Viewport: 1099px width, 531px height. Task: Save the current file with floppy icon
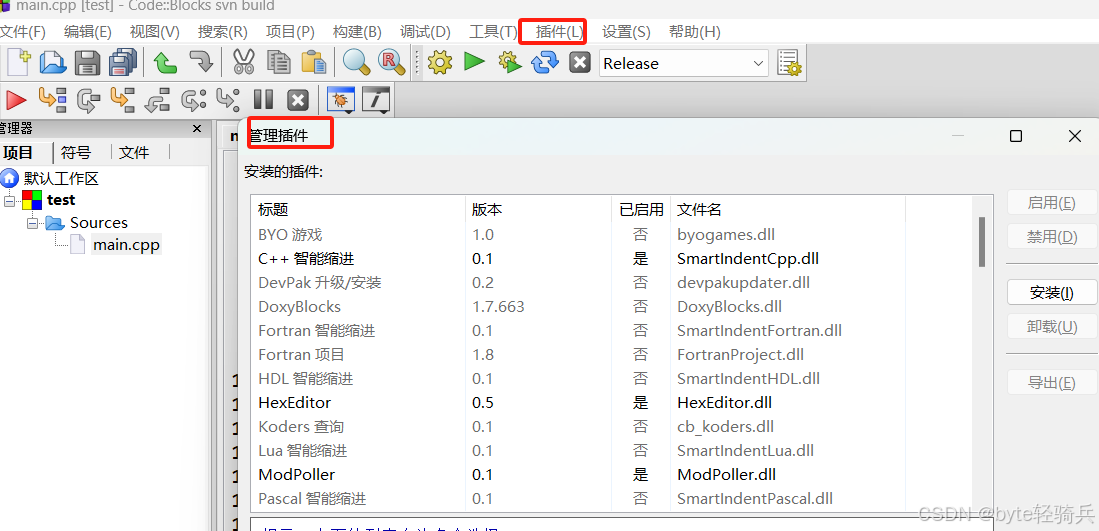(88, 63)
